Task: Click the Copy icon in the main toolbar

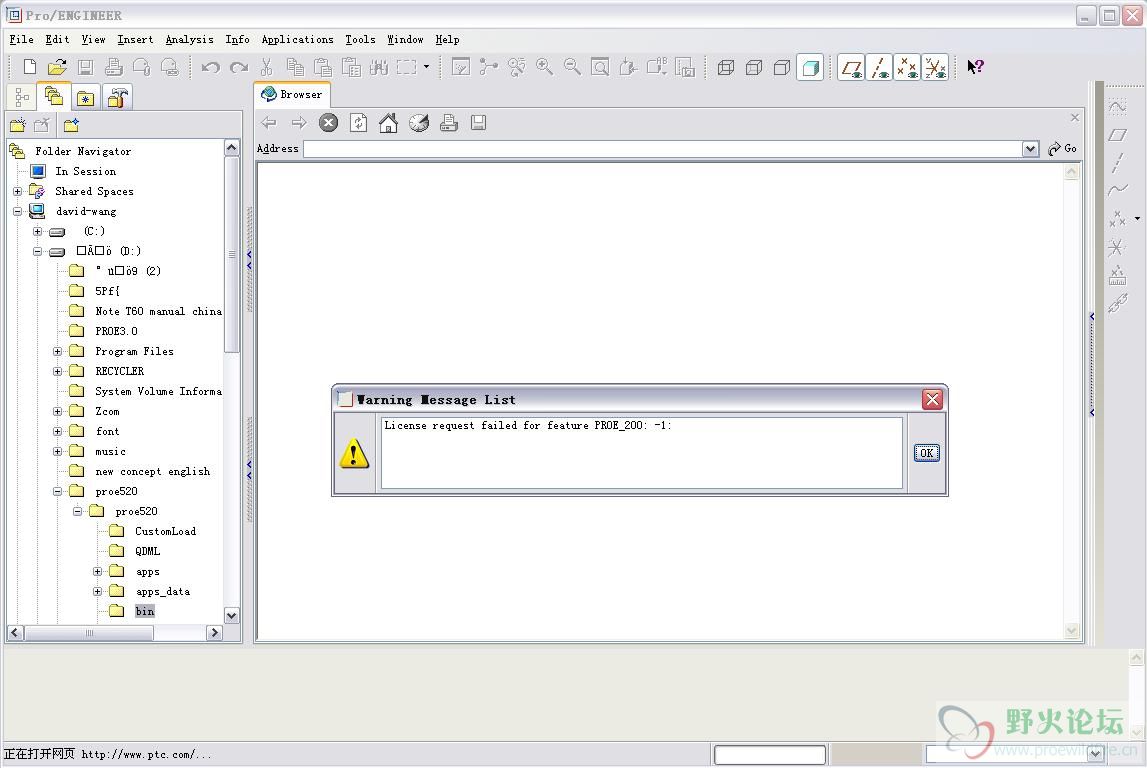Action: (295, 67)
